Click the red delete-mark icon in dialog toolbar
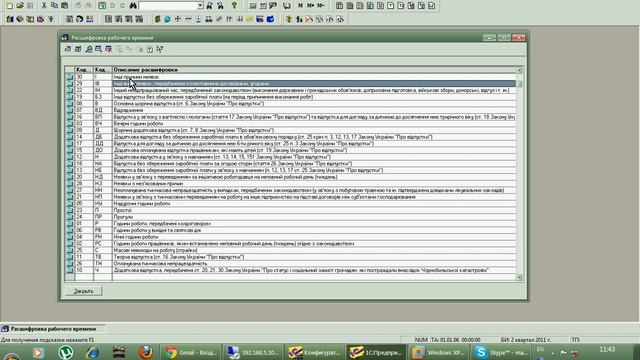640x360 pixels. (x=109, y=49)
